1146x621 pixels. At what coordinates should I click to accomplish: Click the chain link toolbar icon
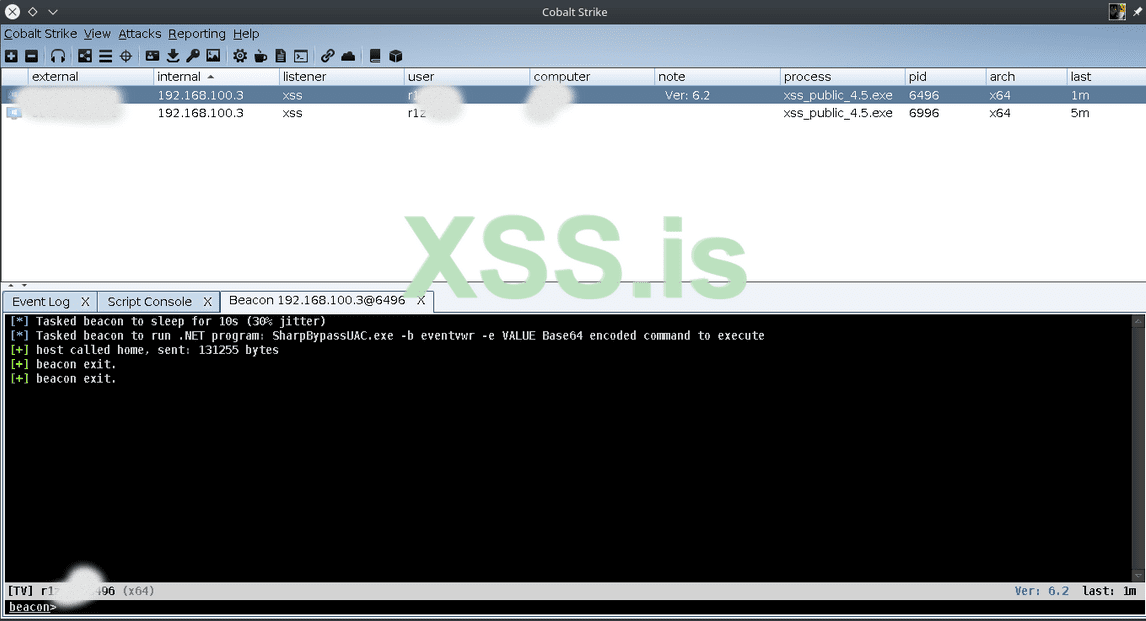coord(327,56)
